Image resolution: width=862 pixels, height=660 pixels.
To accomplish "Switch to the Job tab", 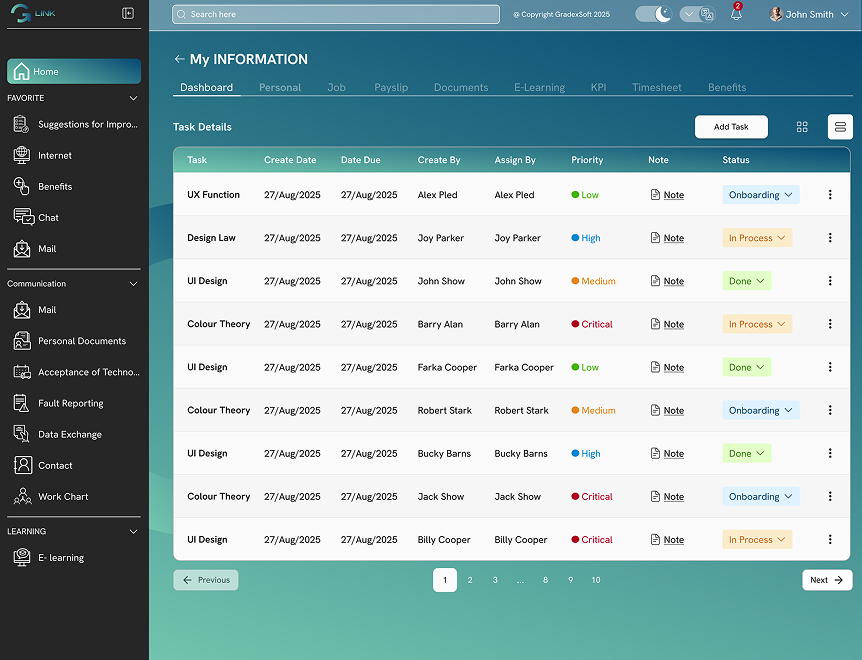I will tap(336, 87).
